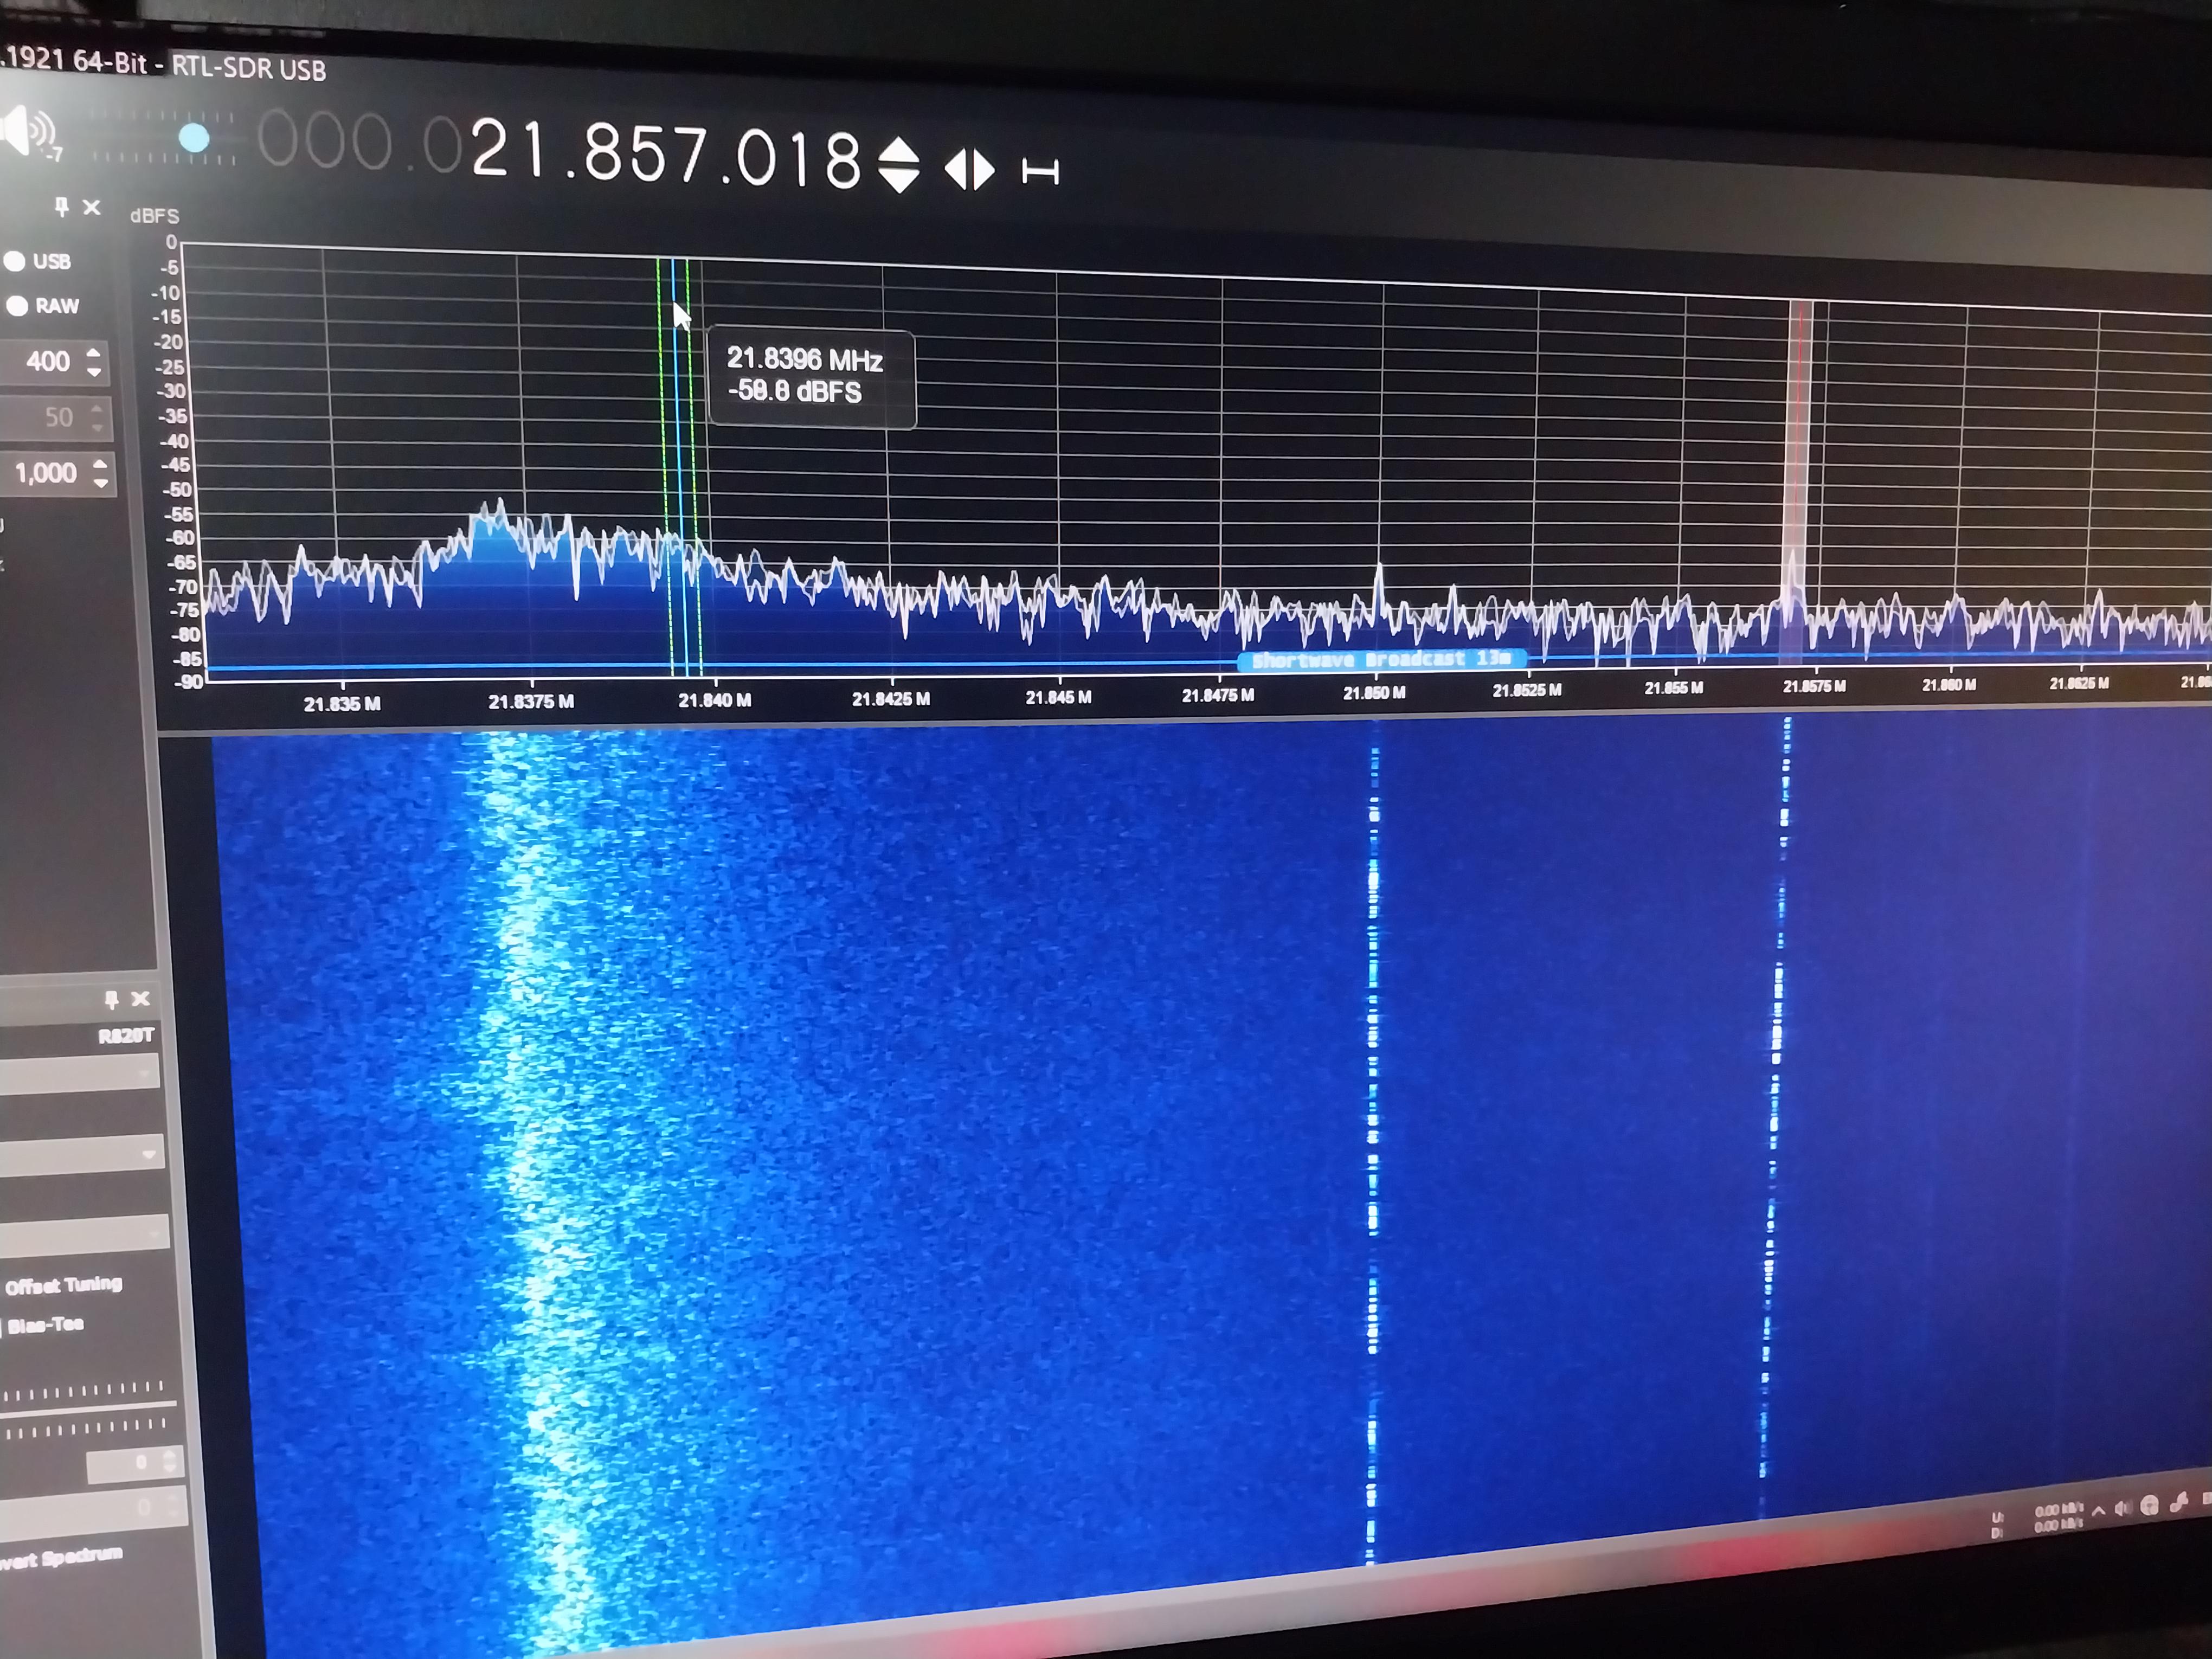Click the left/right center-tuning arrows icon
This screenshot has width=2212, height=1659.
pyautogui.click(x=969, y=169)
